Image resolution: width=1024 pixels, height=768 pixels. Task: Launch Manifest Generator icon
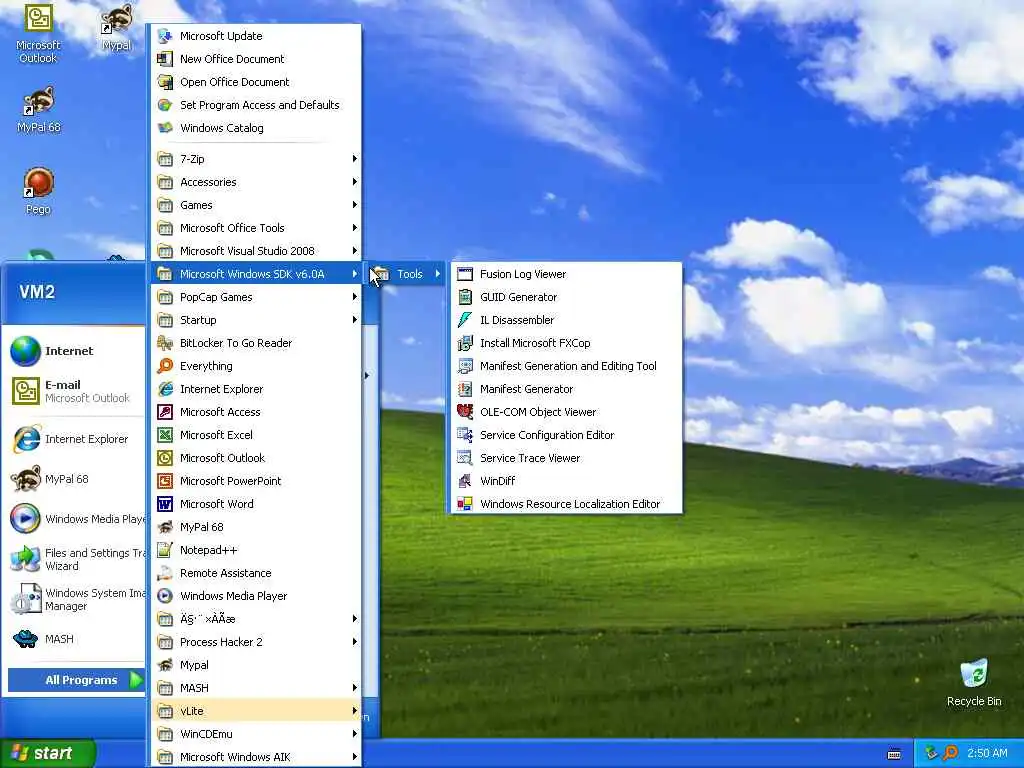[x=465, y=389]
